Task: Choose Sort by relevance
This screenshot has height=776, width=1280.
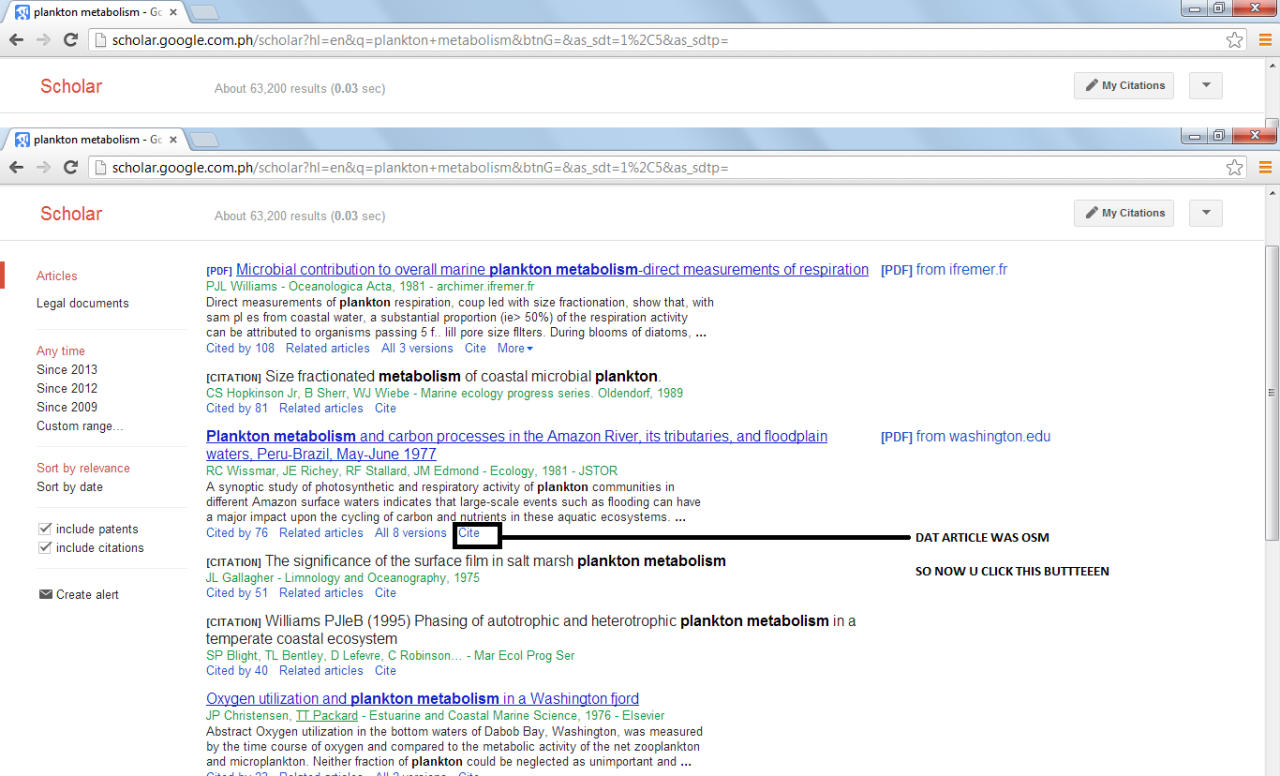Action: [83, 468]
